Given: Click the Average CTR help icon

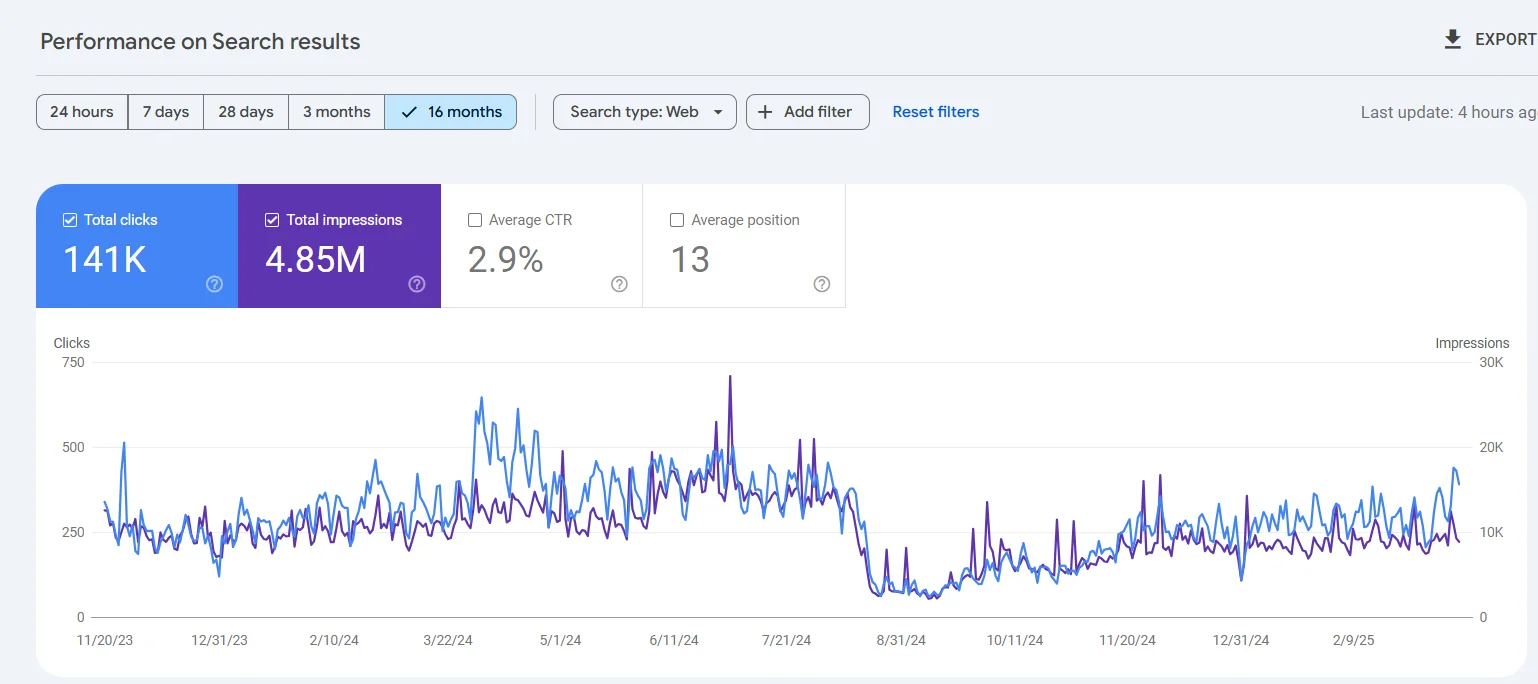Looking at the screenshot, I should [x=619, y=284].
